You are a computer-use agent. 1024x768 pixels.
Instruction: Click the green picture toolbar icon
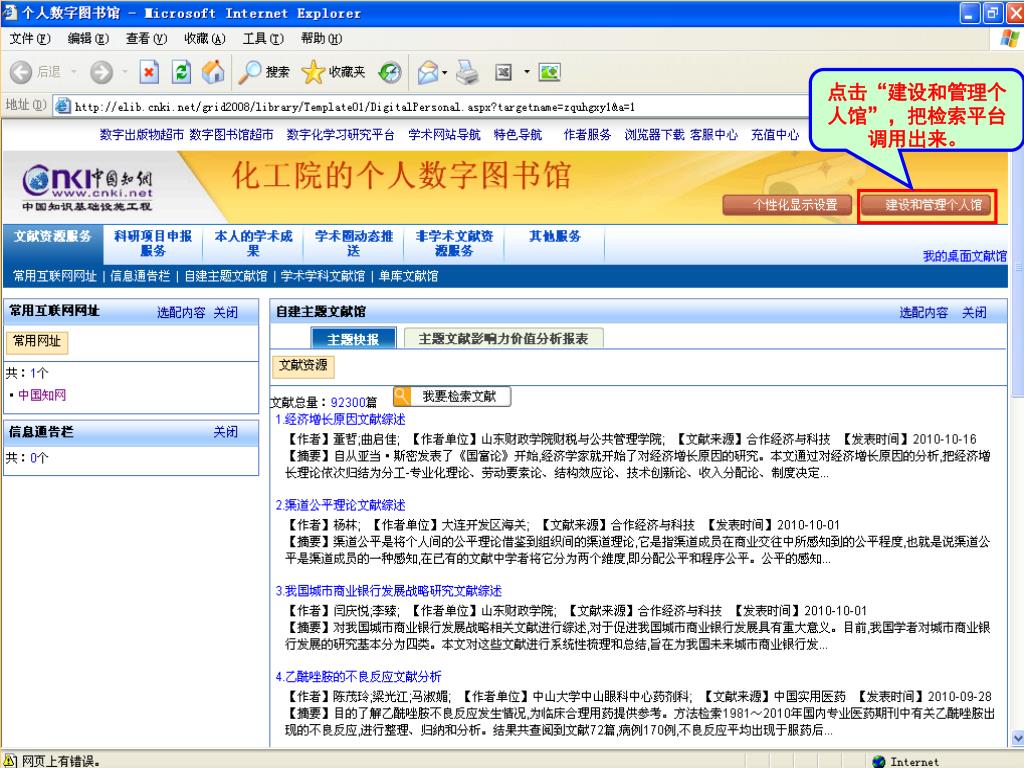point(549,72)
